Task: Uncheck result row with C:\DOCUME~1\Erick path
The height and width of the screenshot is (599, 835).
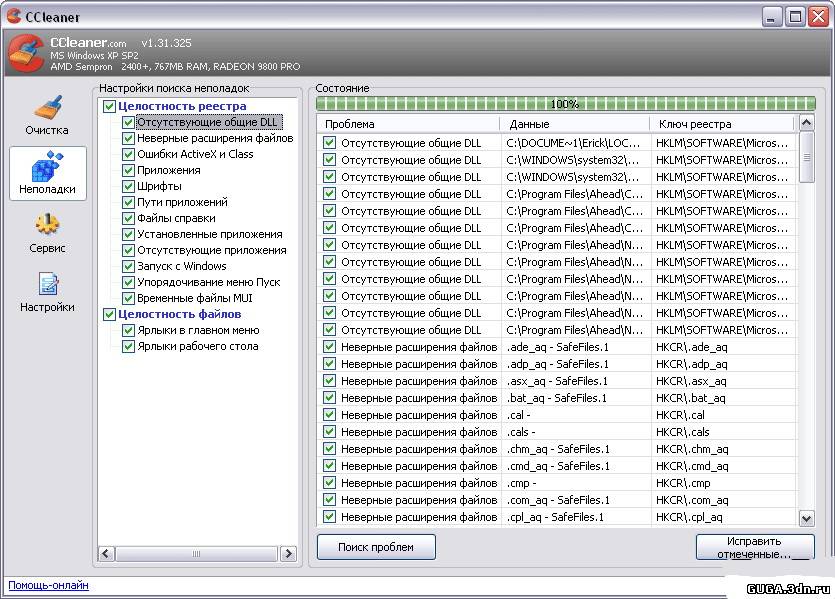Action: (330, 143)
